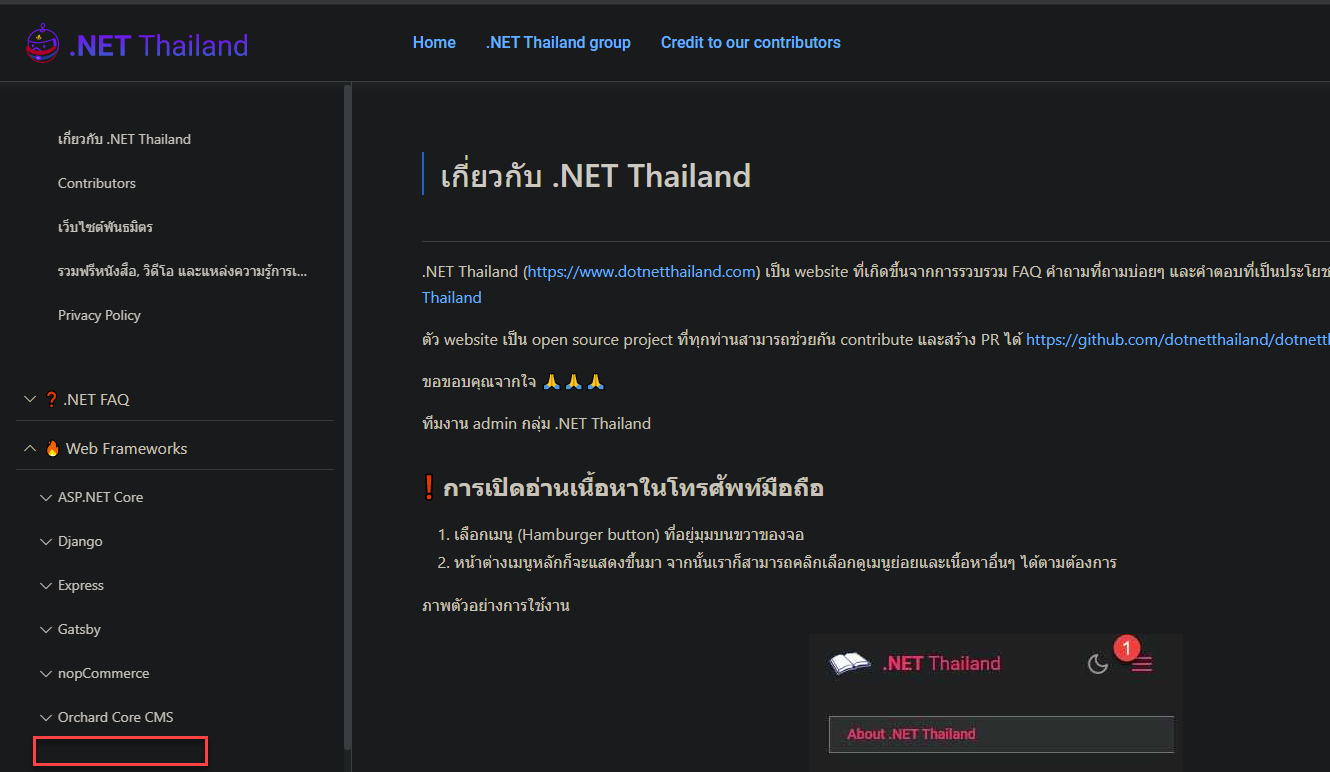Click the fire icon beside Web Frameworks
The image size is (1330, 772).
point(52,448)
